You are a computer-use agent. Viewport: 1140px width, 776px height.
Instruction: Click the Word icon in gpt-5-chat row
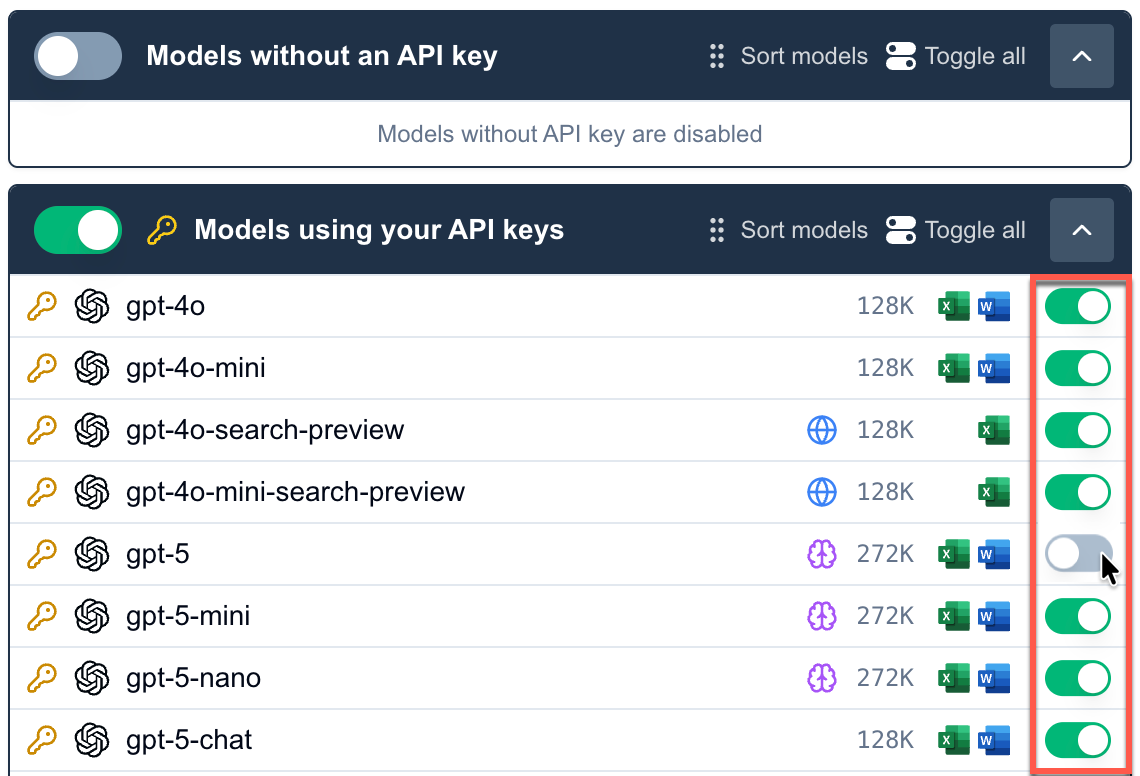tap(994, 740)
